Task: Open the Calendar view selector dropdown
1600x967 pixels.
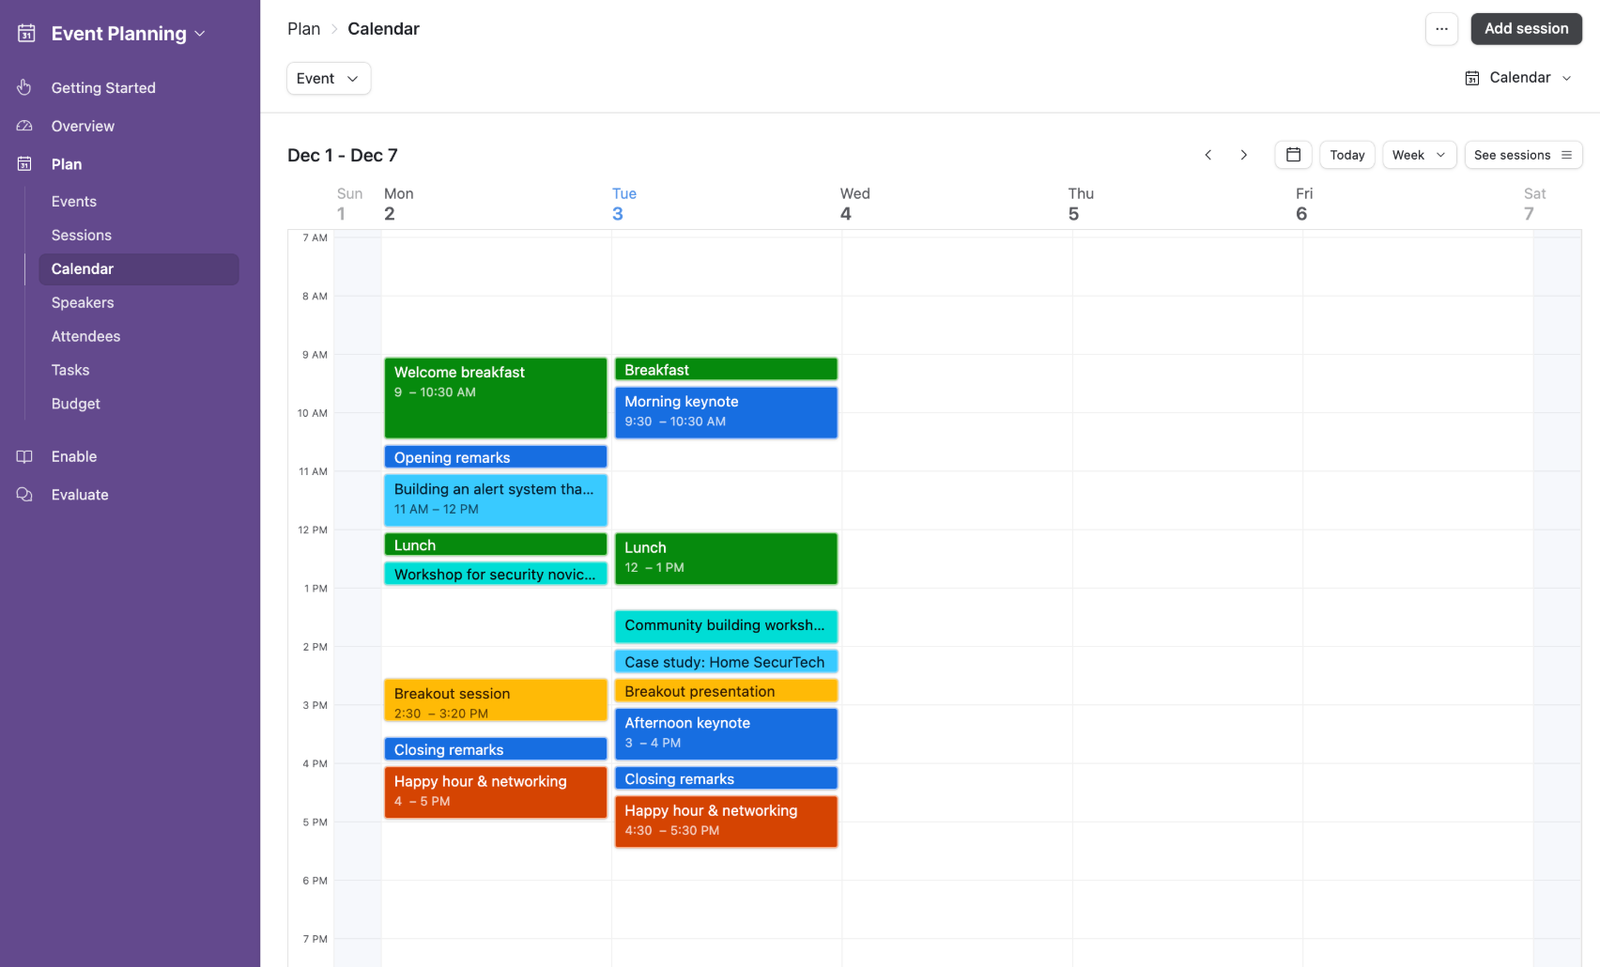Action: pos(1519,78)
